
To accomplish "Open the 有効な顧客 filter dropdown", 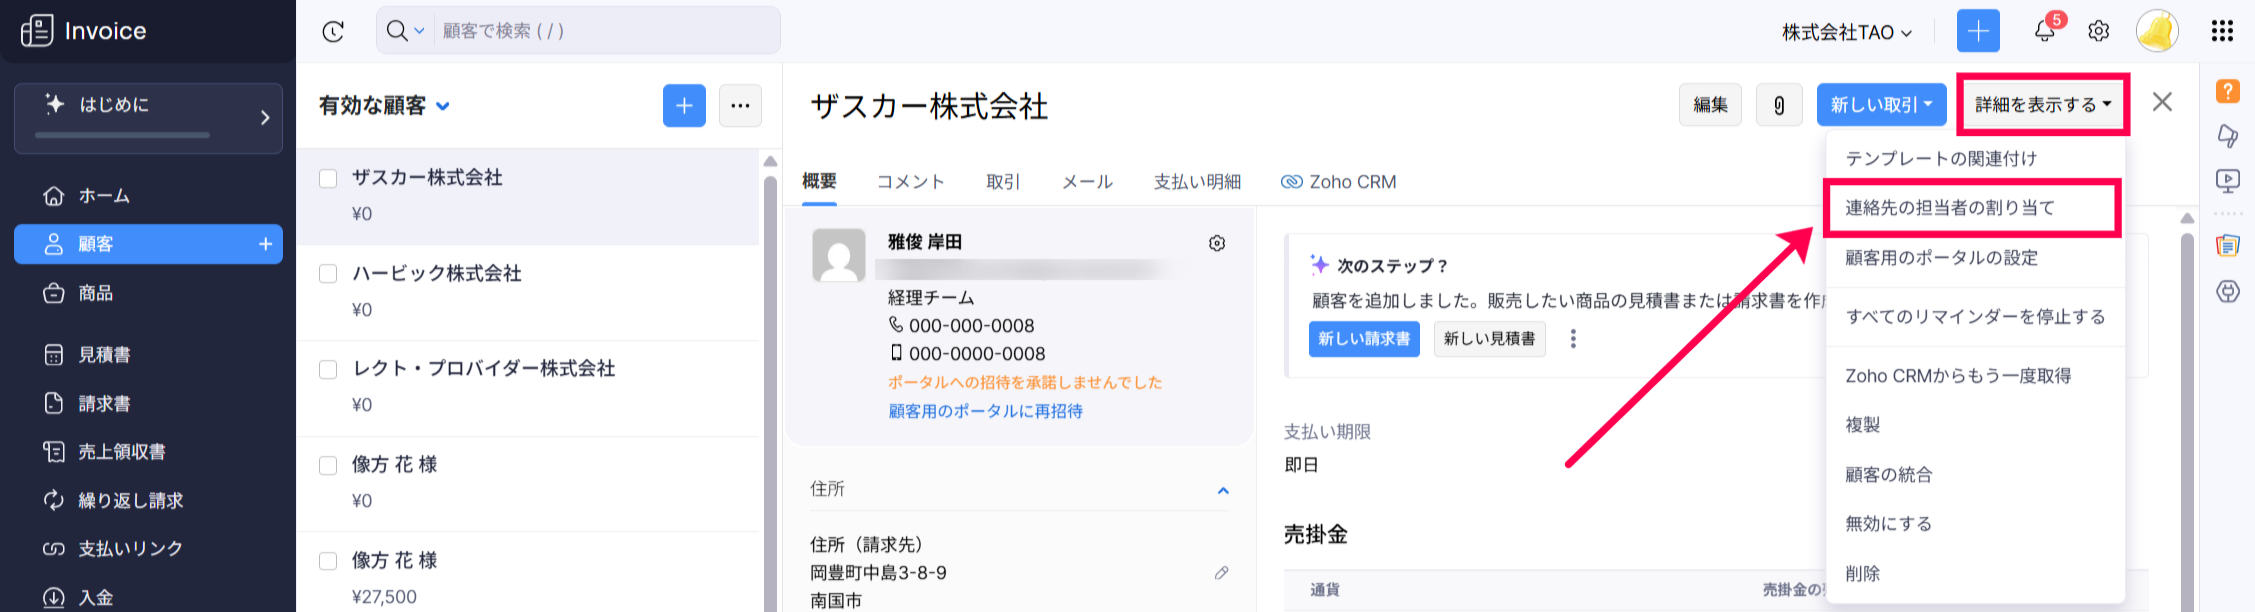I will tap(384, 106).
